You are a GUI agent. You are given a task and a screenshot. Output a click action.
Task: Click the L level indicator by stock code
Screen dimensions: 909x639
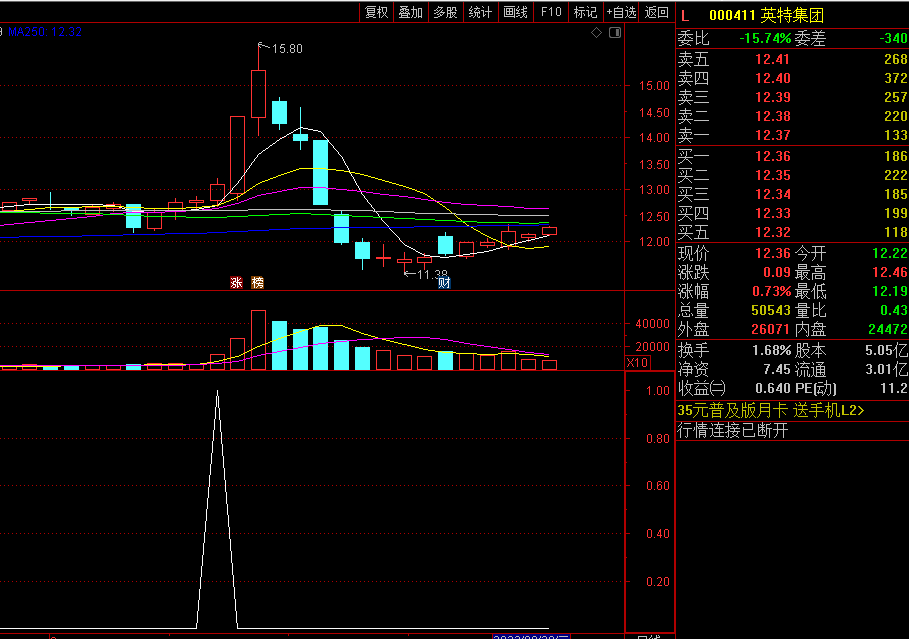pos(685,16)
